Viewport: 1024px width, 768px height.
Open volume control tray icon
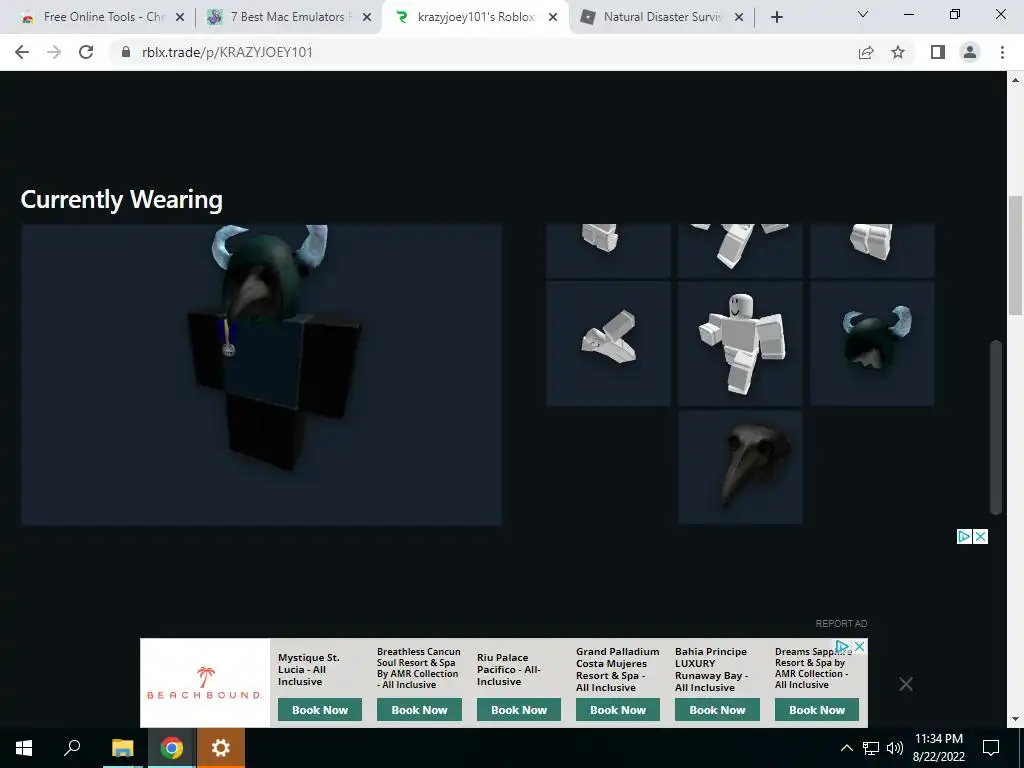click(x=895, y=748)
